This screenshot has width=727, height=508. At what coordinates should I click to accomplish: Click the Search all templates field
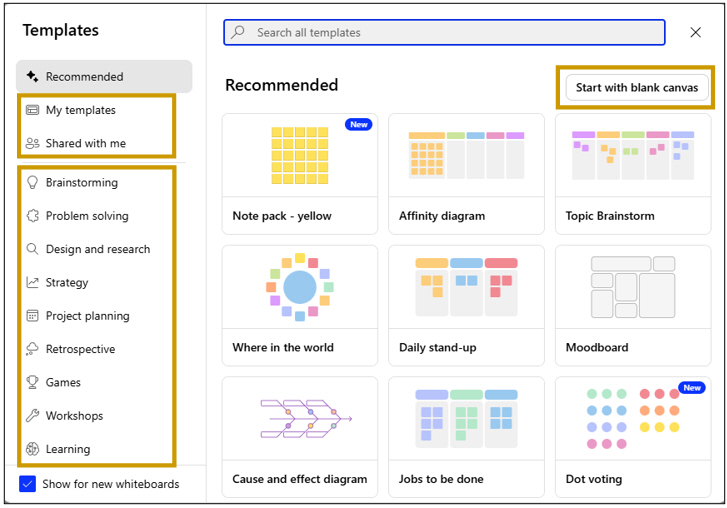[444, 32]
